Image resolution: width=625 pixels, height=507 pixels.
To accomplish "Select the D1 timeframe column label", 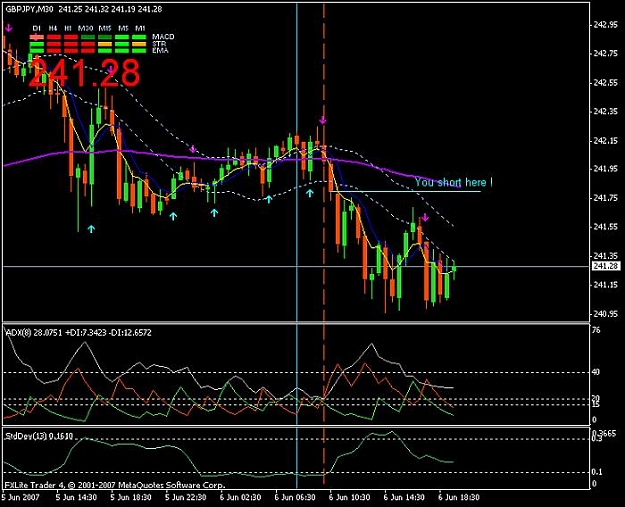I will (37, 28).
